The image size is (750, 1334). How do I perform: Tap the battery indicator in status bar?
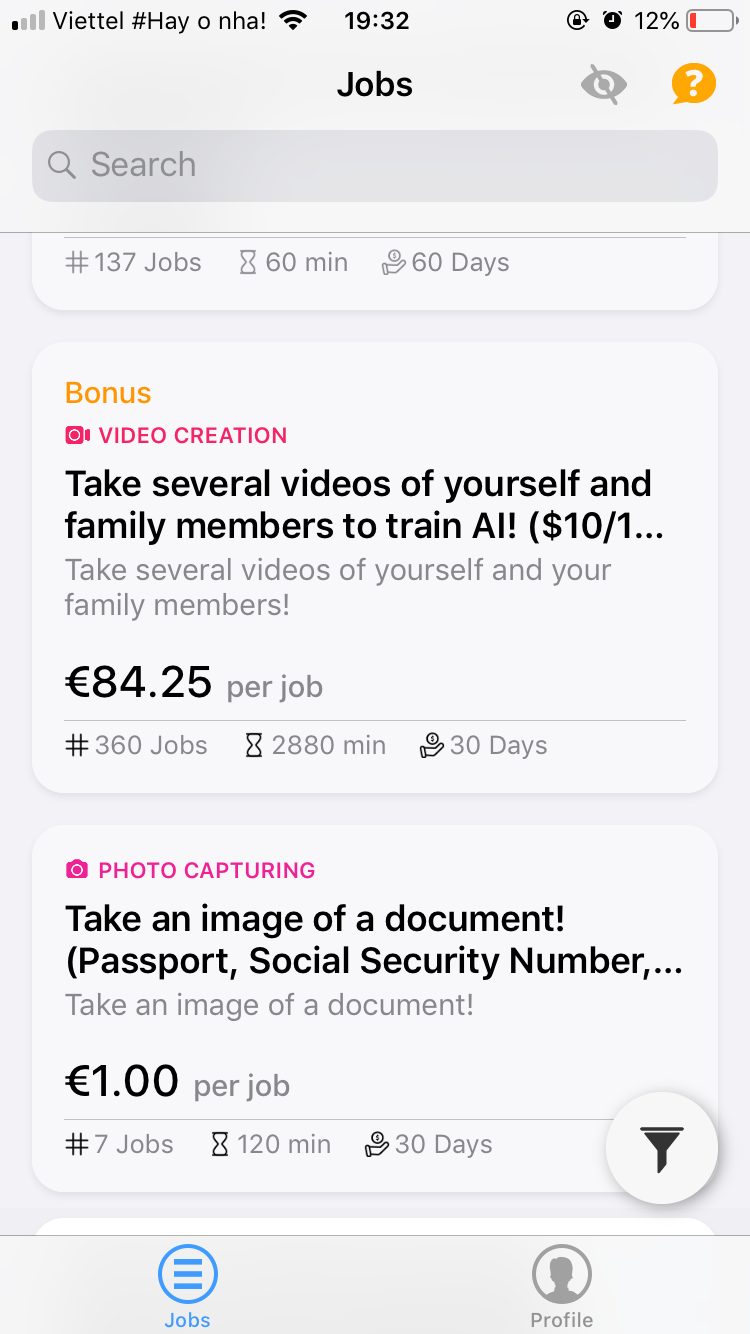pyautogui.click(x=712, y=20)
